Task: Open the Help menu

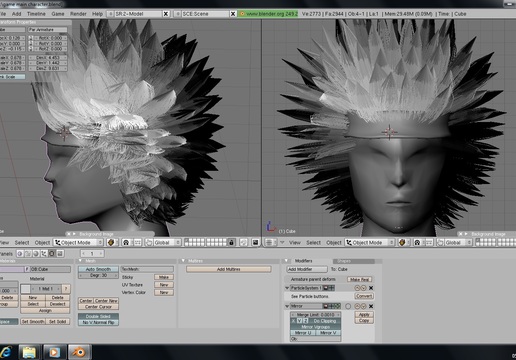Action: (97, 14)
